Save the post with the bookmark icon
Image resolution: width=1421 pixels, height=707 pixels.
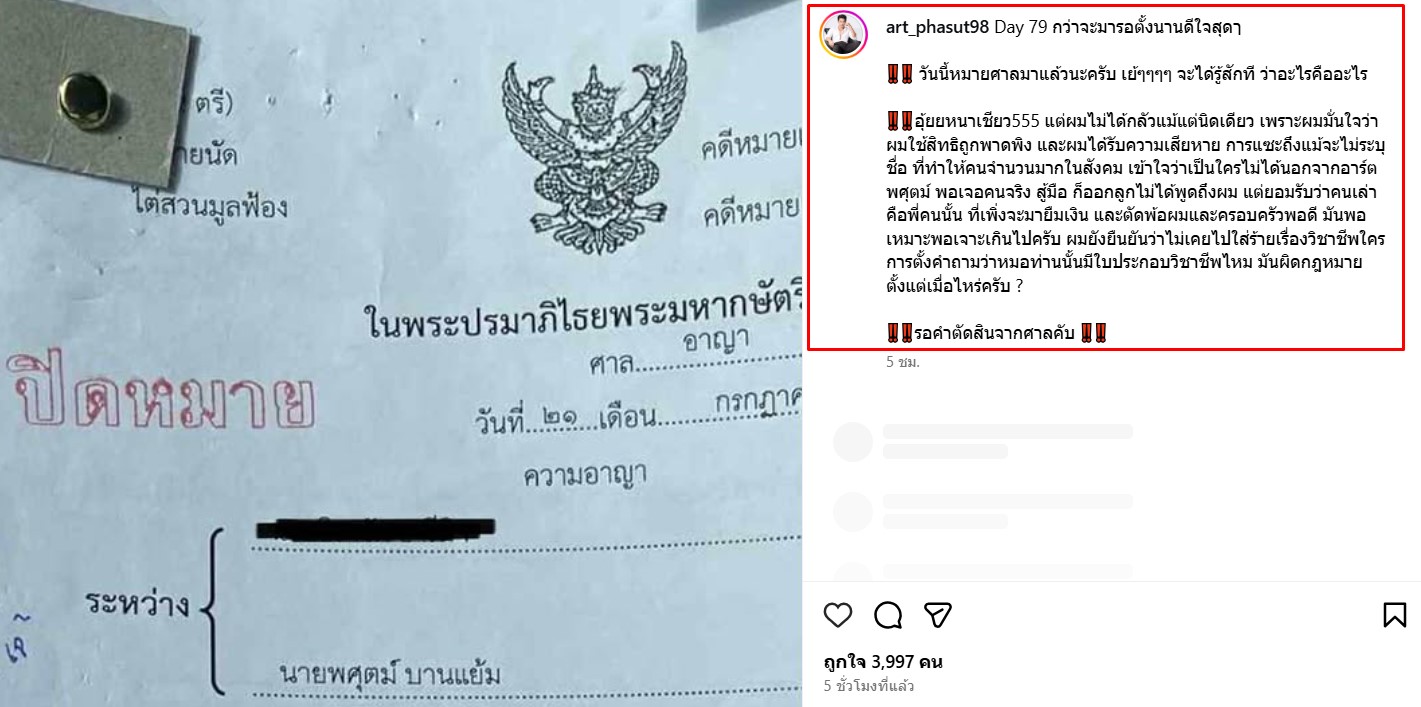point(1394,614)
